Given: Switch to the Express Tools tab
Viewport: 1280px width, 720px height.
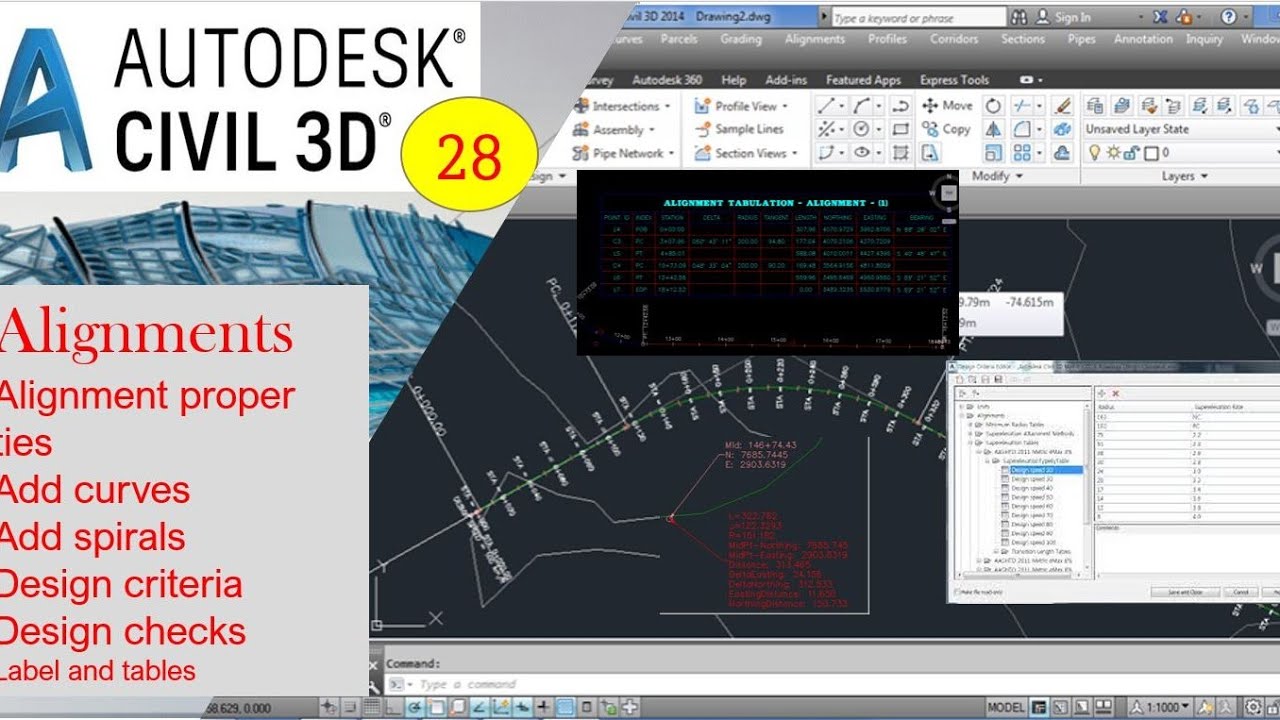Looking at the screenshot, I should [954, 80].
